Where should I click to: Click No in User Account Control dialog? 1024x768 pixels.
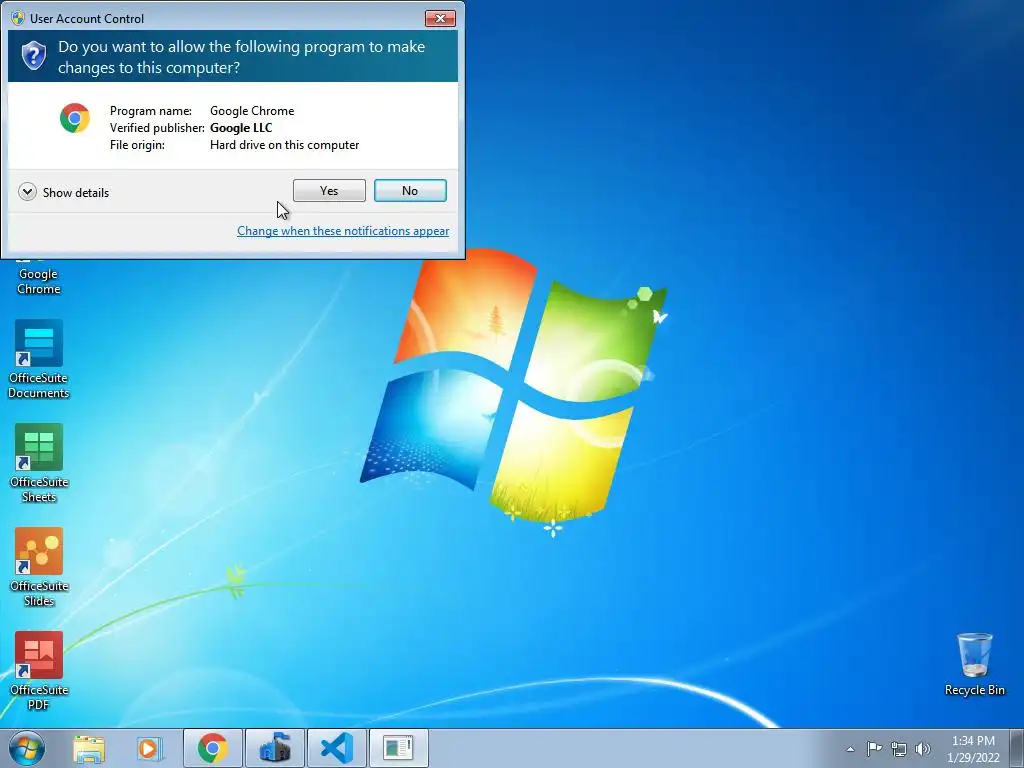coord(410,191)
